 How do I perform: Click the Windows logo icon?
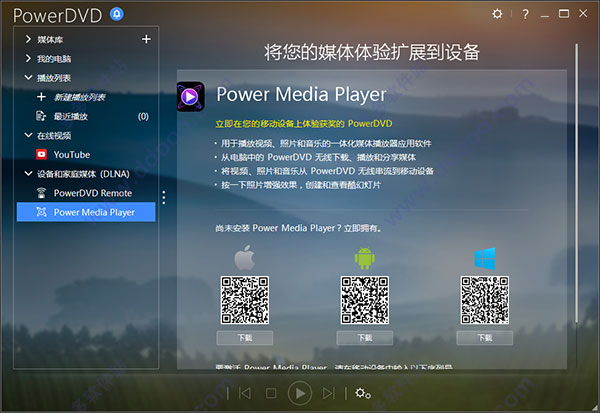pos(485,258)
